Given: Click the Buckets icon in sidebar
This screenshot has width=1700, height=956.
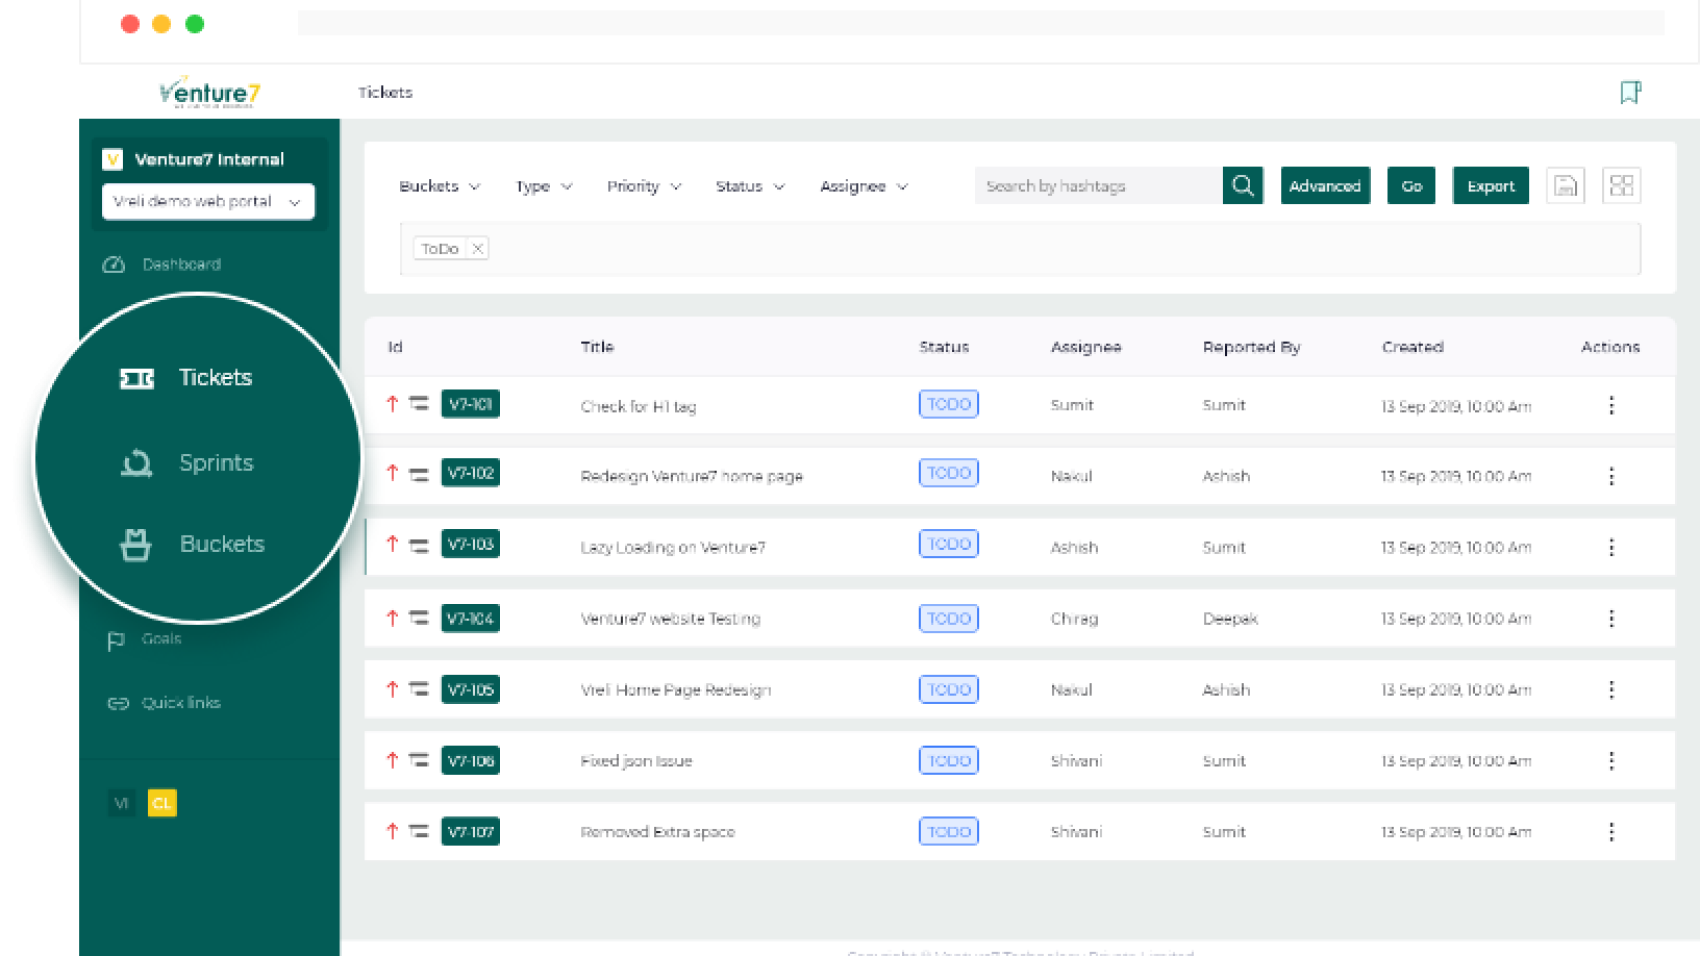Looking at the screenshot, I should pos(136,545).
